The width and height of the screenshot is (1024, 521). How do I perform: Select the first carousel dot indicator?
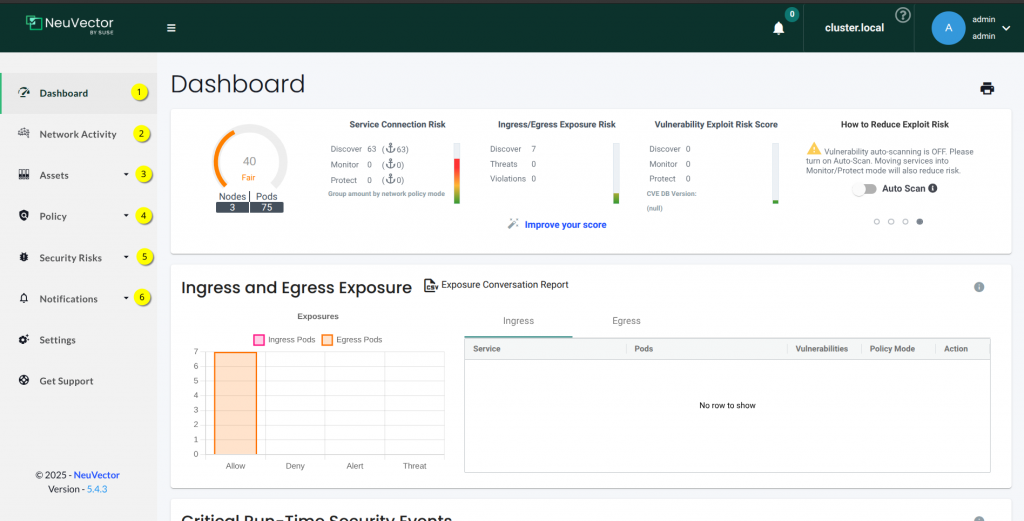click(877, 221)
